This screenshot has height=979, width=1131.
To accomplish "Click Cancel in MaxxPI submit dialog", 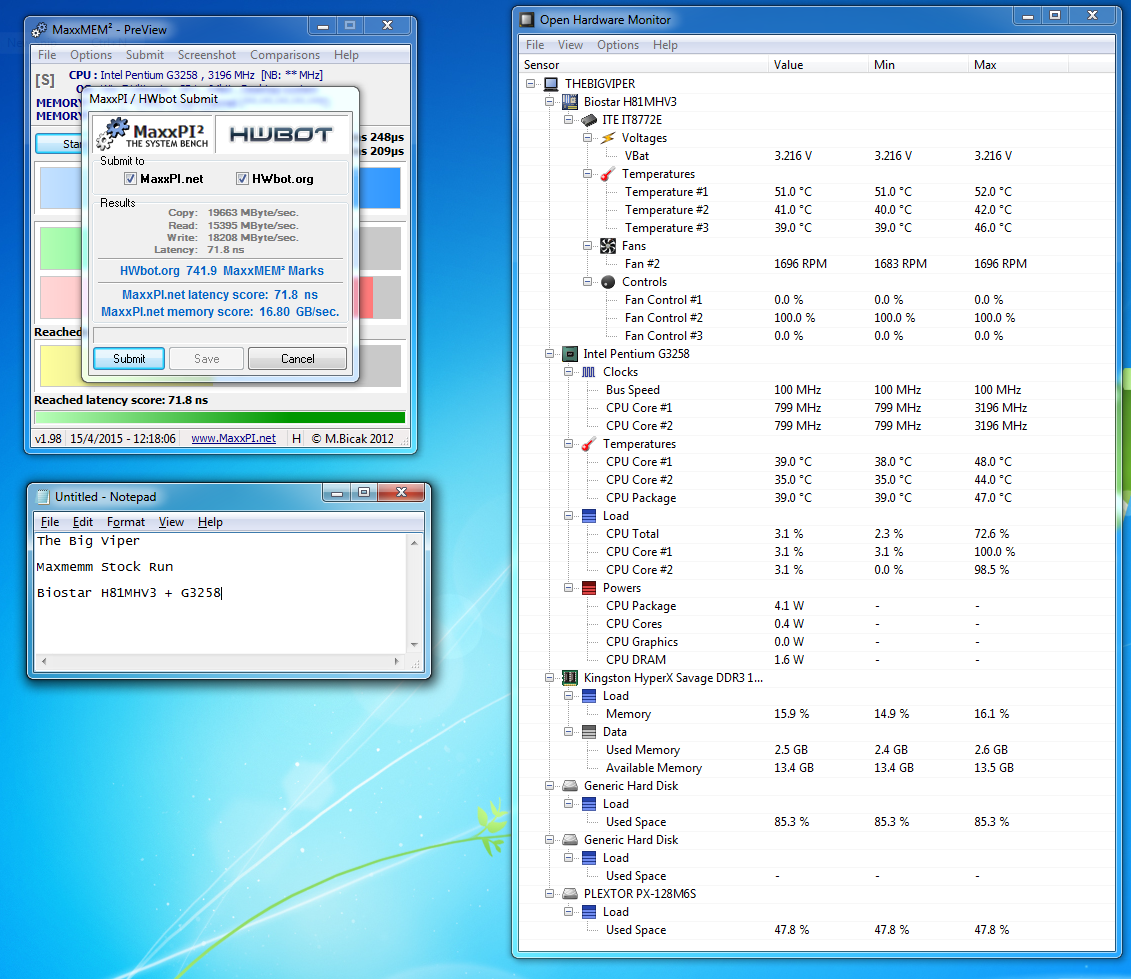I will 297,359.
